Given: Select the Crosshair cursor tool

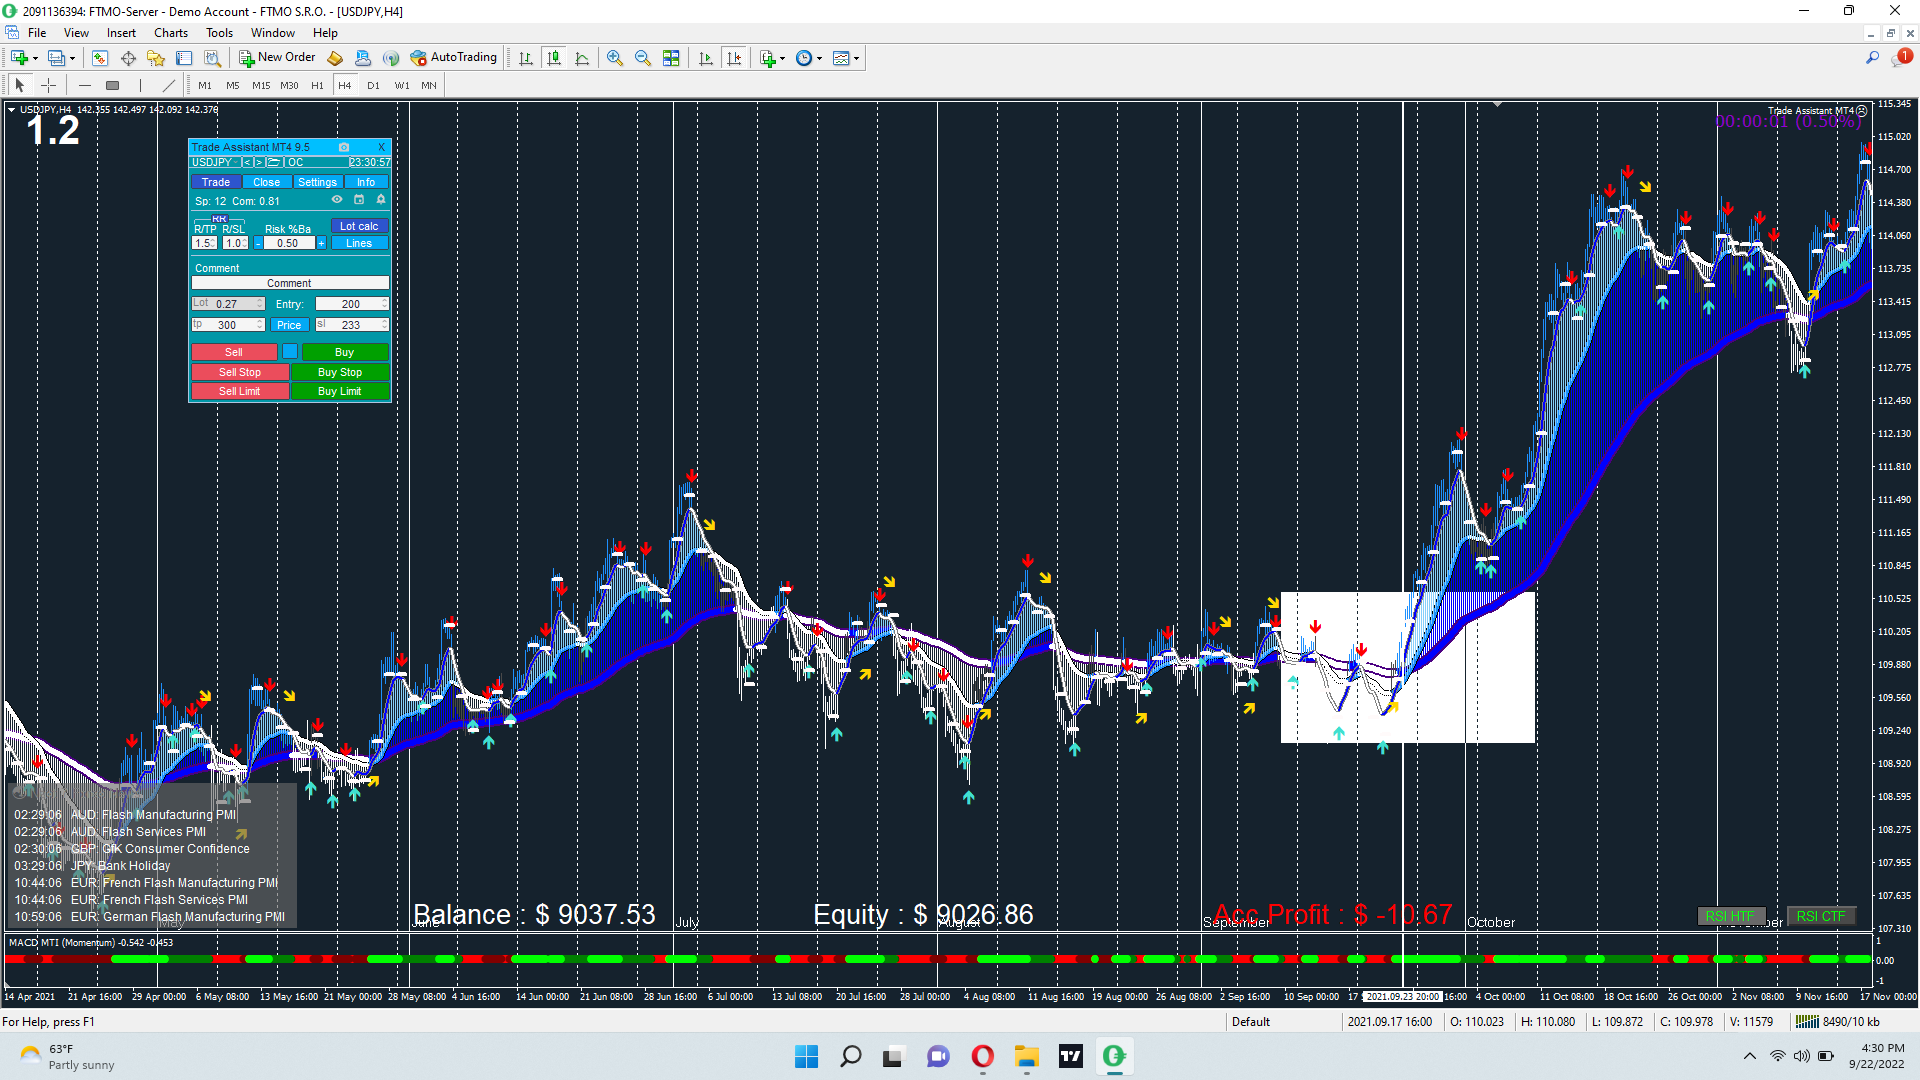Looking at the screenshot, I should click(48, 85).
